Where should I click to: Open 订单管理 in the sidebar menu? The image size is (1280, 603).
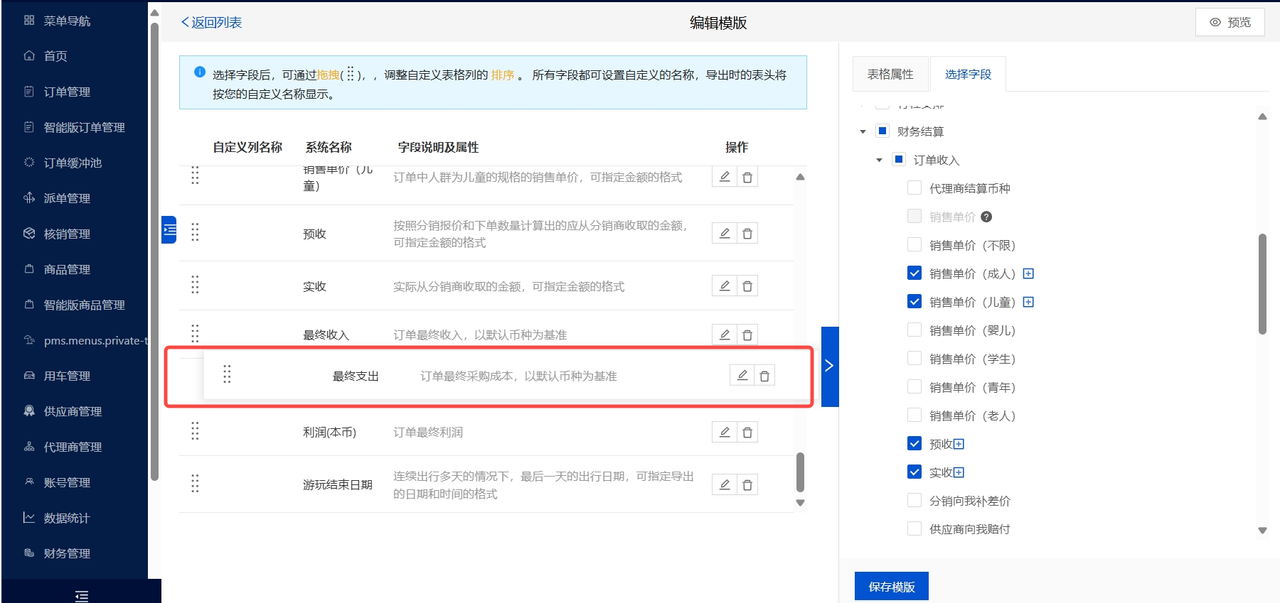coord(67,92)
